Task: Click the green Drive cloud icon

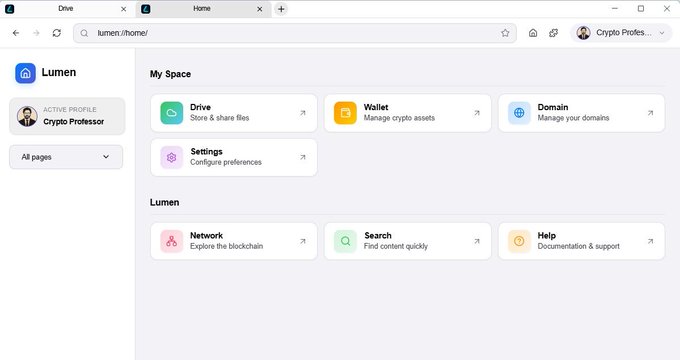Action: (x=172, y=113)
